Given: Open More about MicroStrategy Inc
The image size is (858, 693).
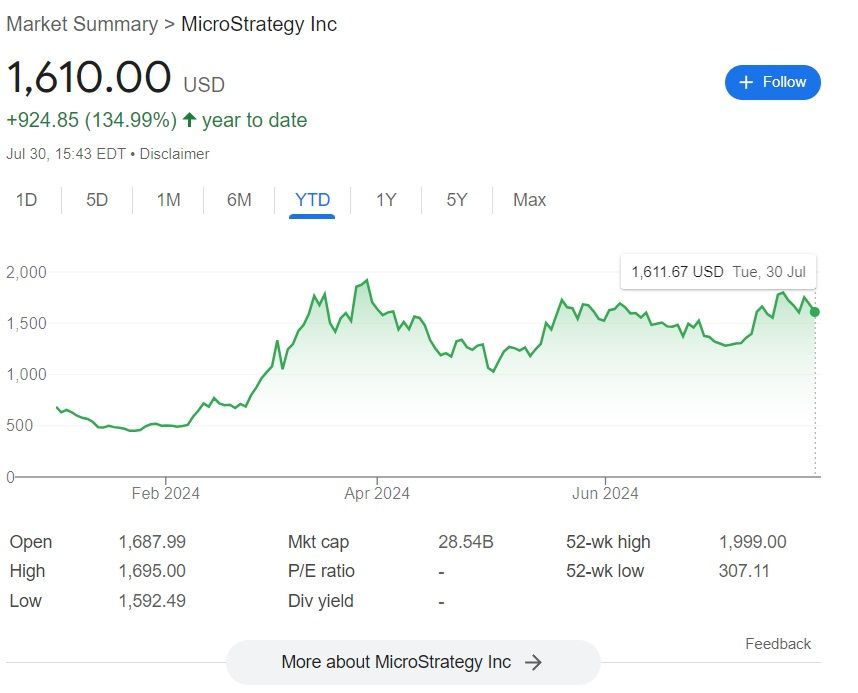Looking at the screenshot, I should coord(412,662).
